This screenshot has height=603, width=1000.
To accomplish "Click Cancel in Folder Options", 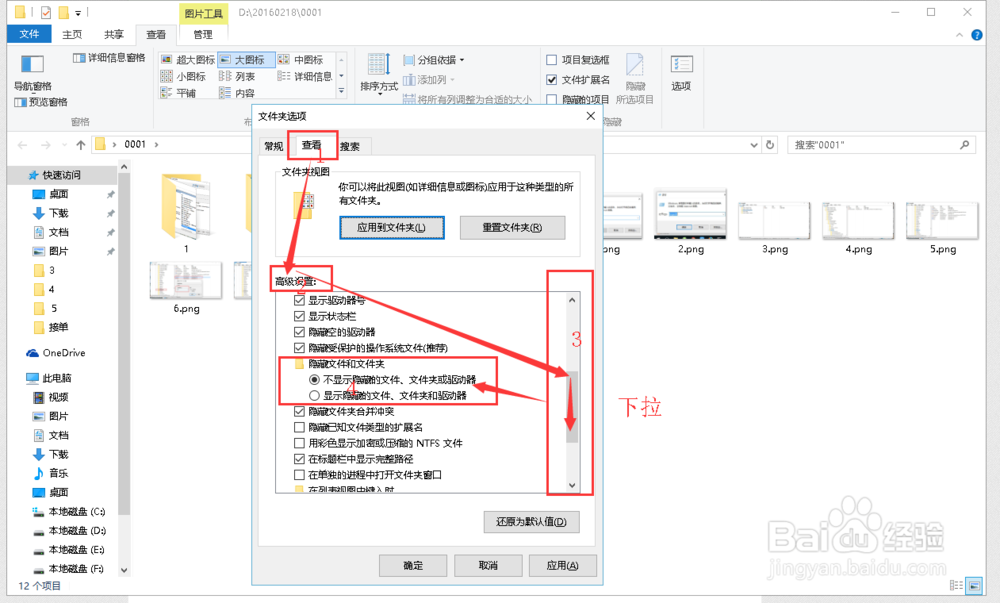I will [488, 565].
